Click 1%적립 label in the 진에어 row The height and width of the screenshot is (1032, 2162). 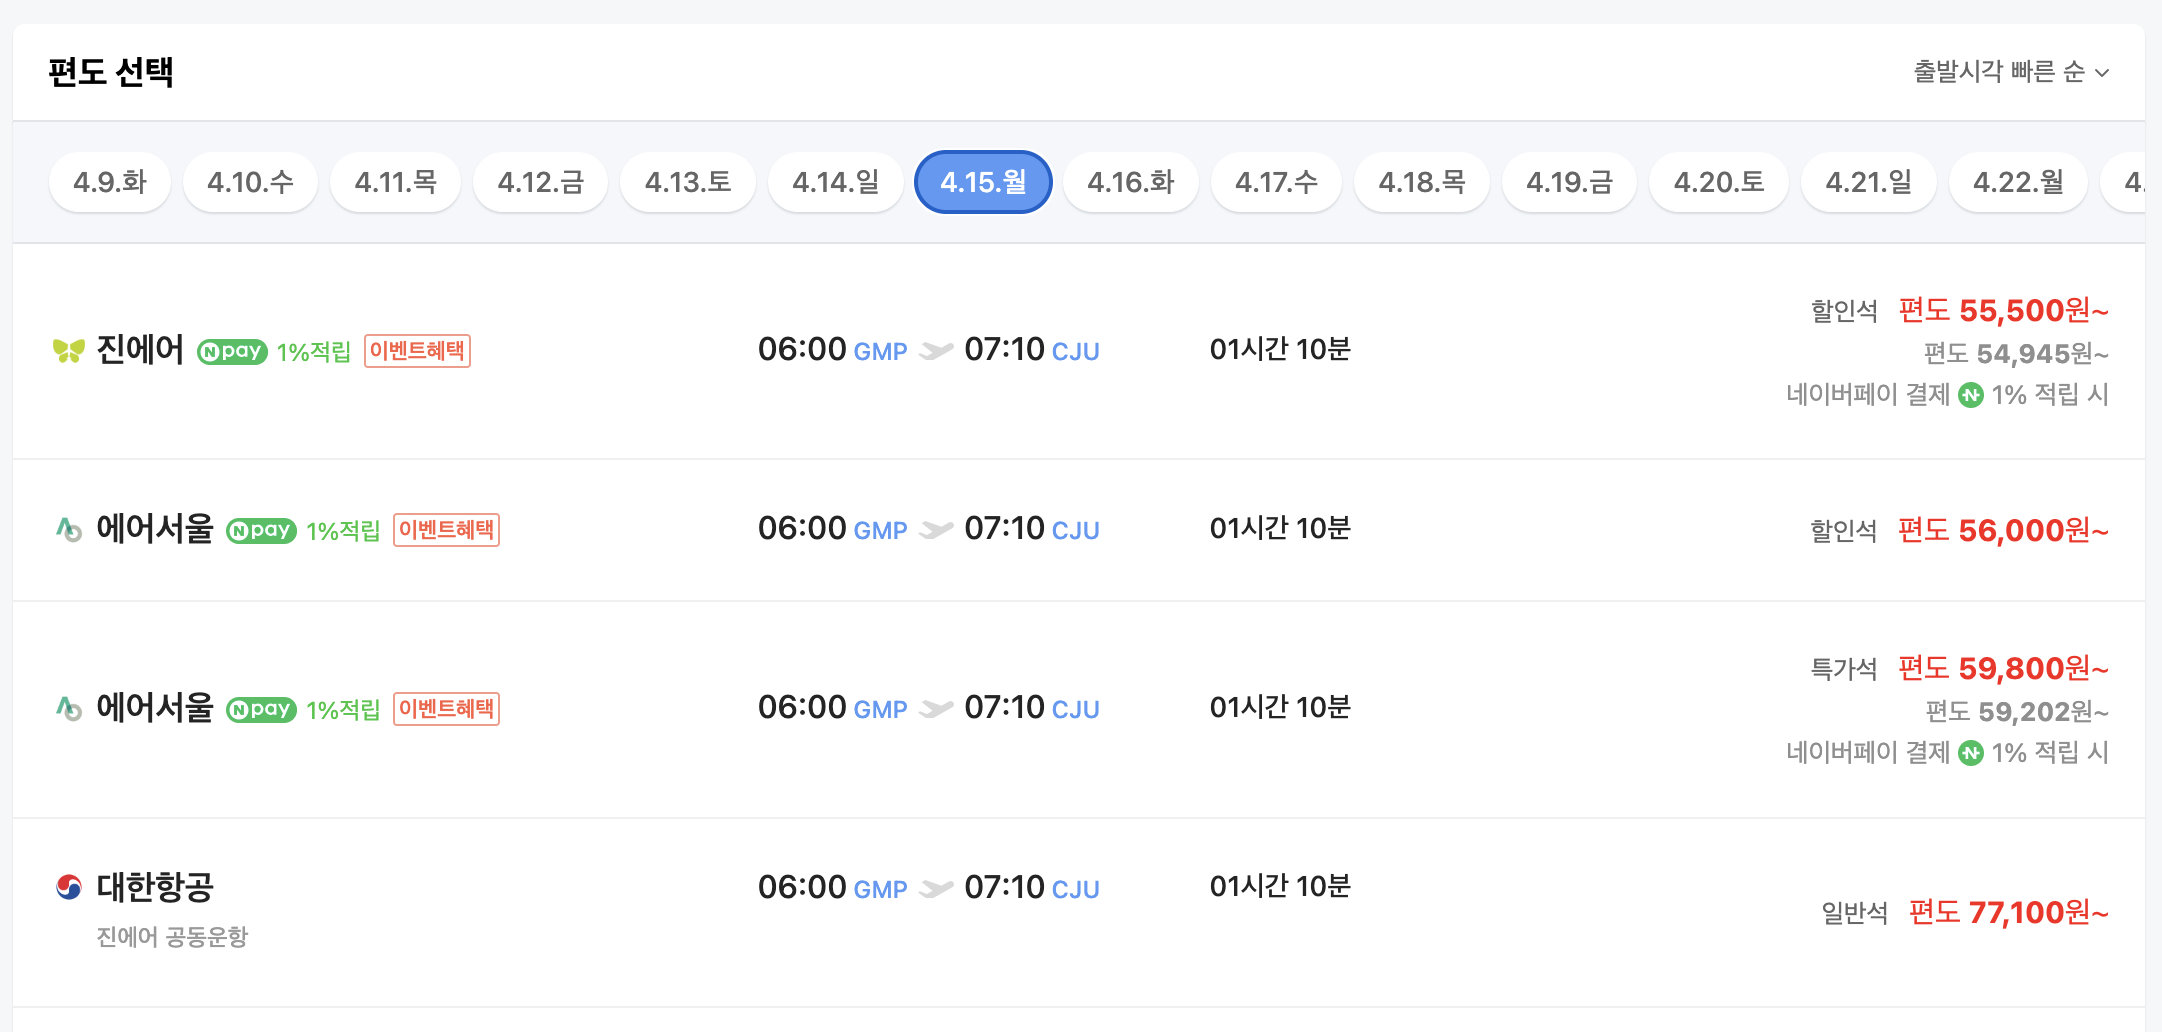tap(314, 352)
